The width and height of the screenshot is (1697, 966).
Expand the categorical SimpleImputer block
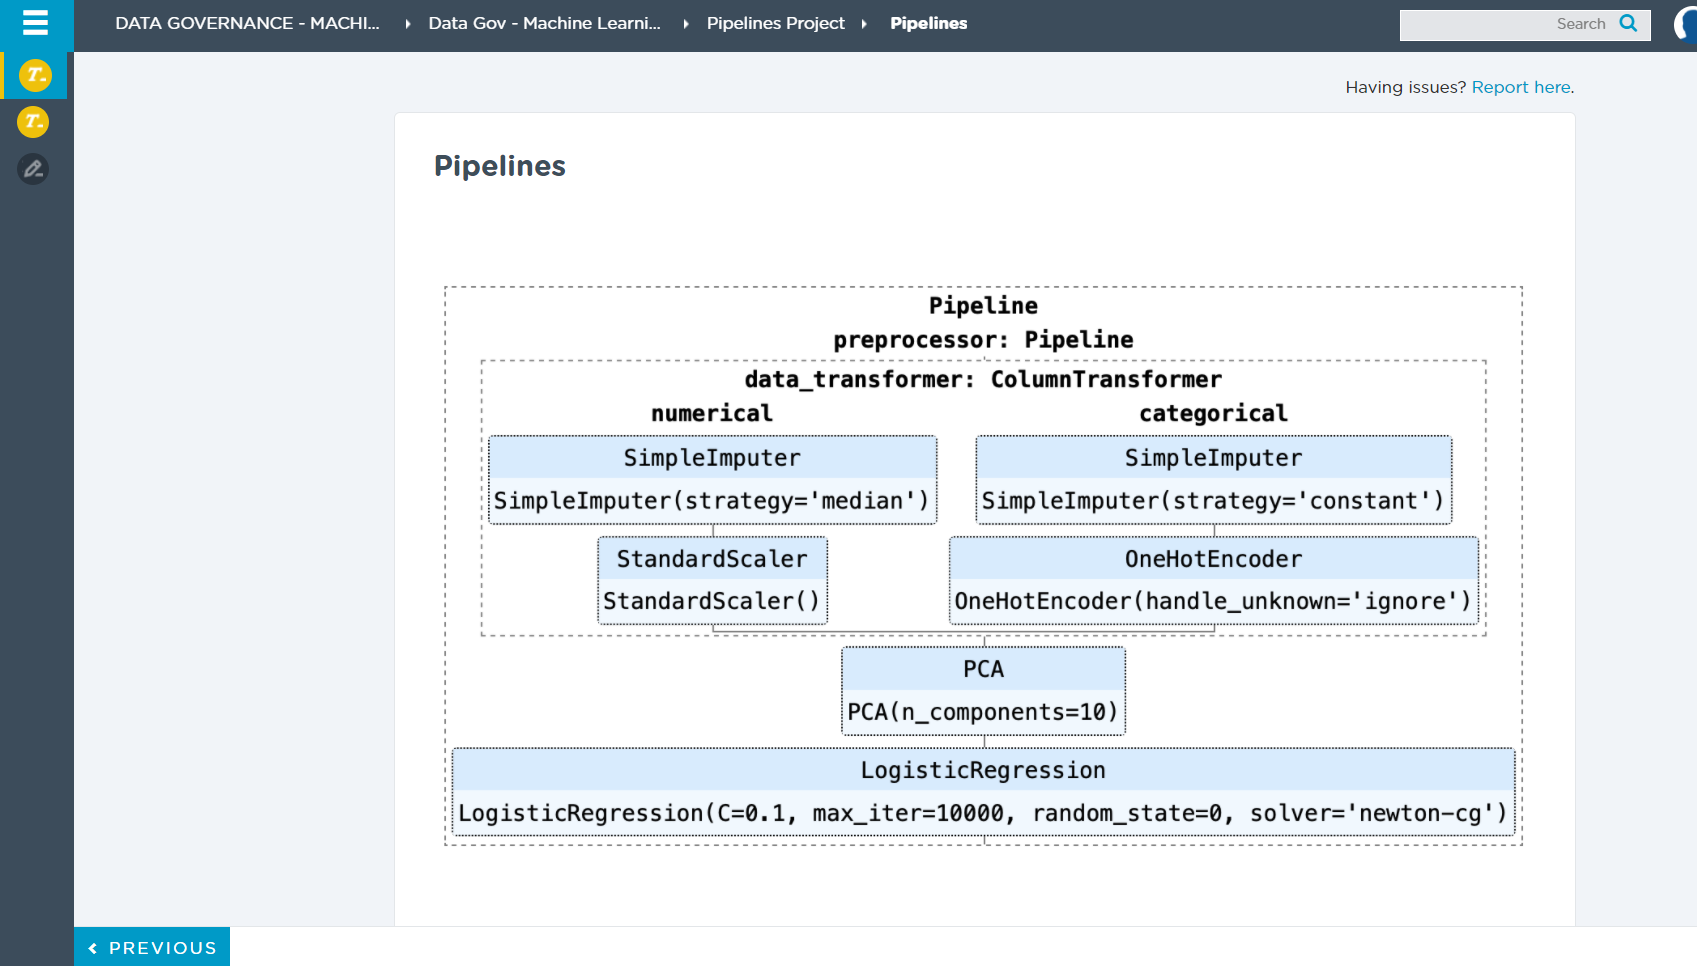1213,458
